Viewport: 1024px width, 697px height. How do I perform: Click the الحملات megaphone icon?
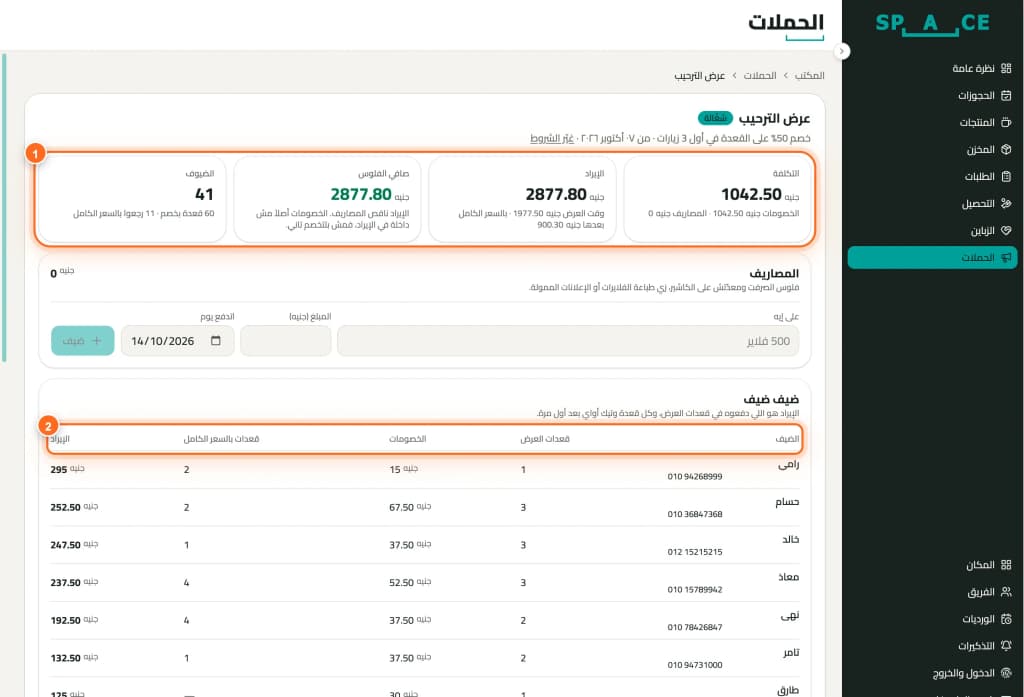tap(1006, 257)
